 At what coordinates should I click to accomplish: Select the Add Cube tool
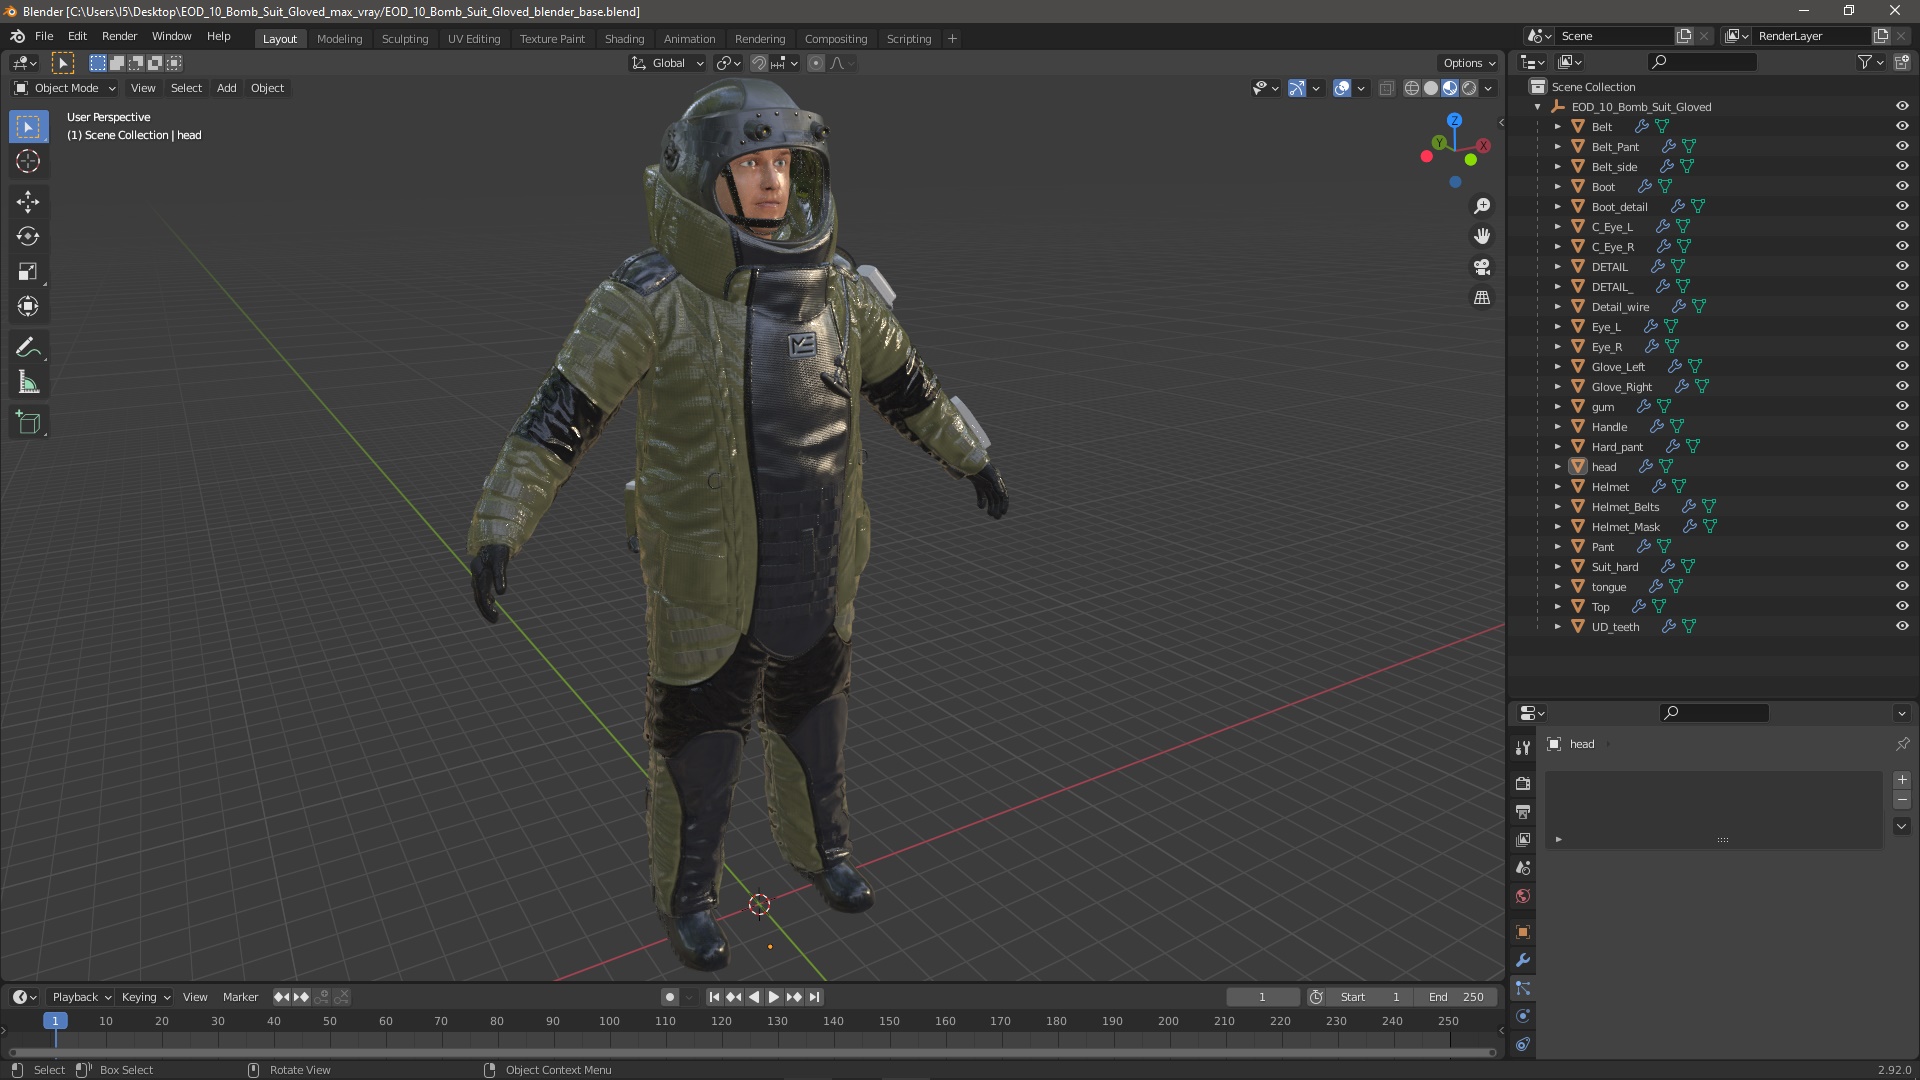tap(28, 423)
